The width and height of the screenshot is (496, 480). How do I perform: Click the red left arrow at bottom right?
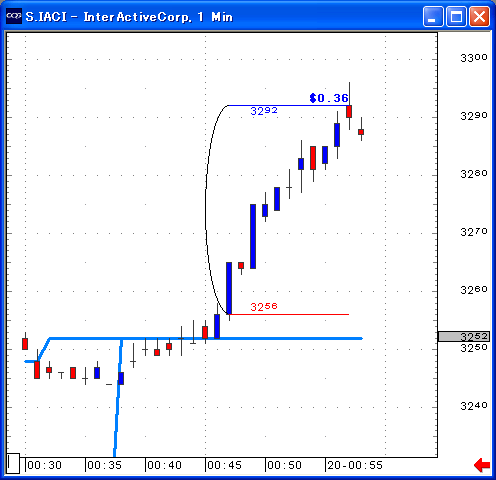pyautogui.click(x=482, y=465)
